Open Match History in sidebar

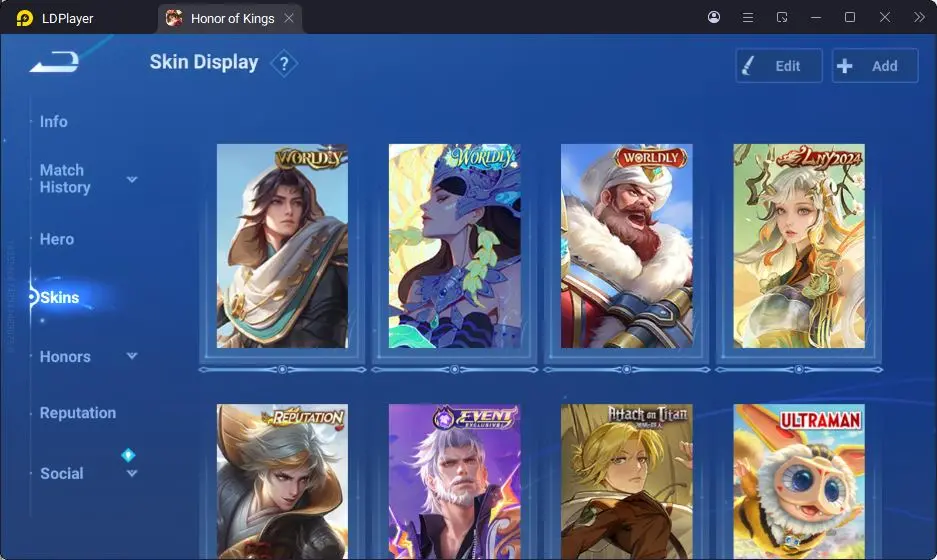pyautogui.click(x=65, y=179)
